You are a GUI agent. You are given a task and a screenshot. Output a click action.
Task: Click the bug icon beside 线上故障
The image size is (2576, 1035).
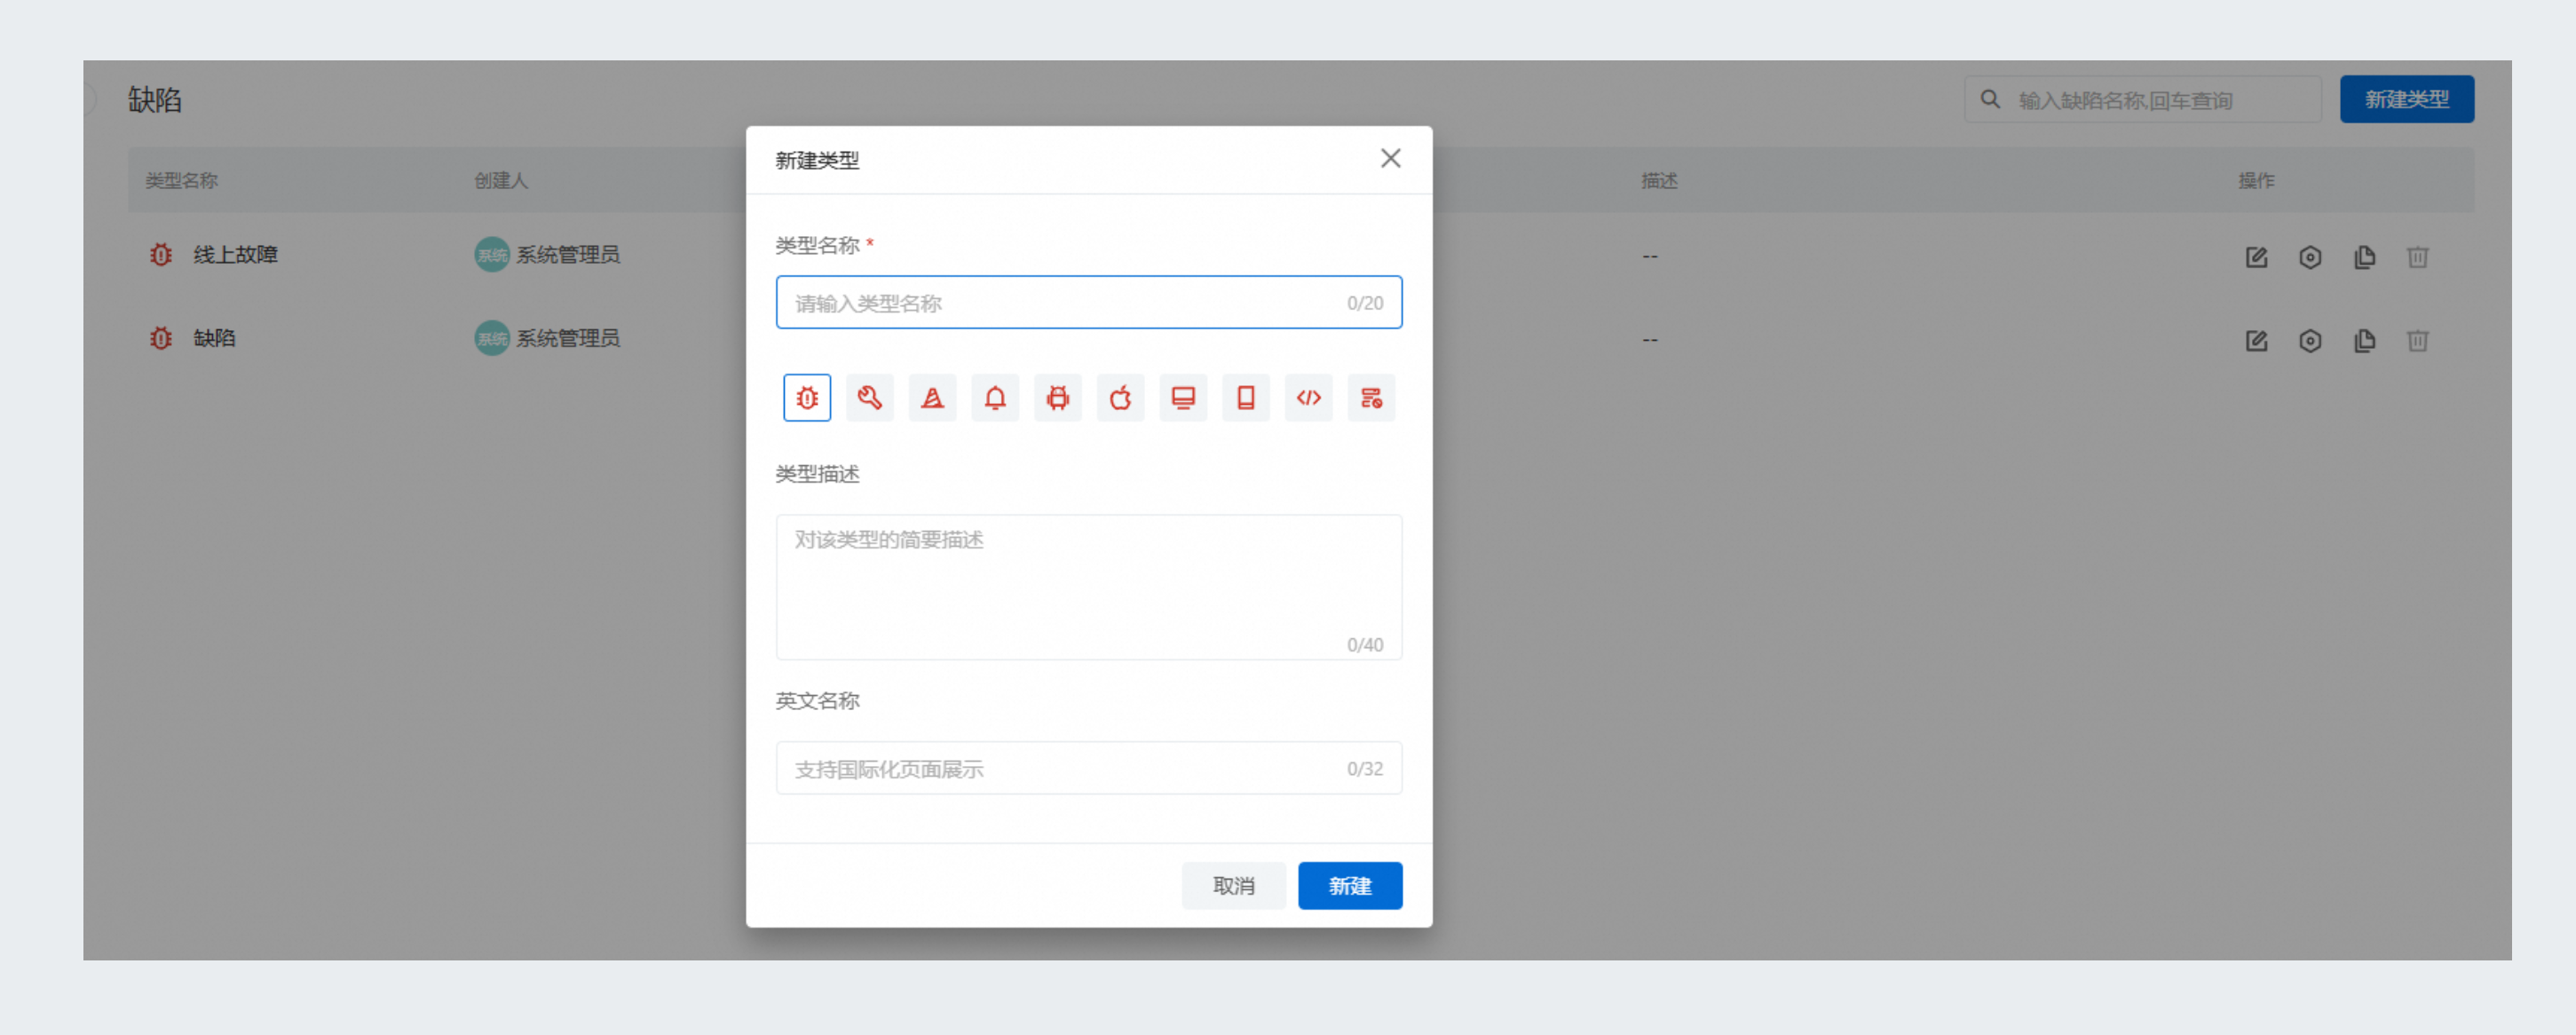point(161,255)
